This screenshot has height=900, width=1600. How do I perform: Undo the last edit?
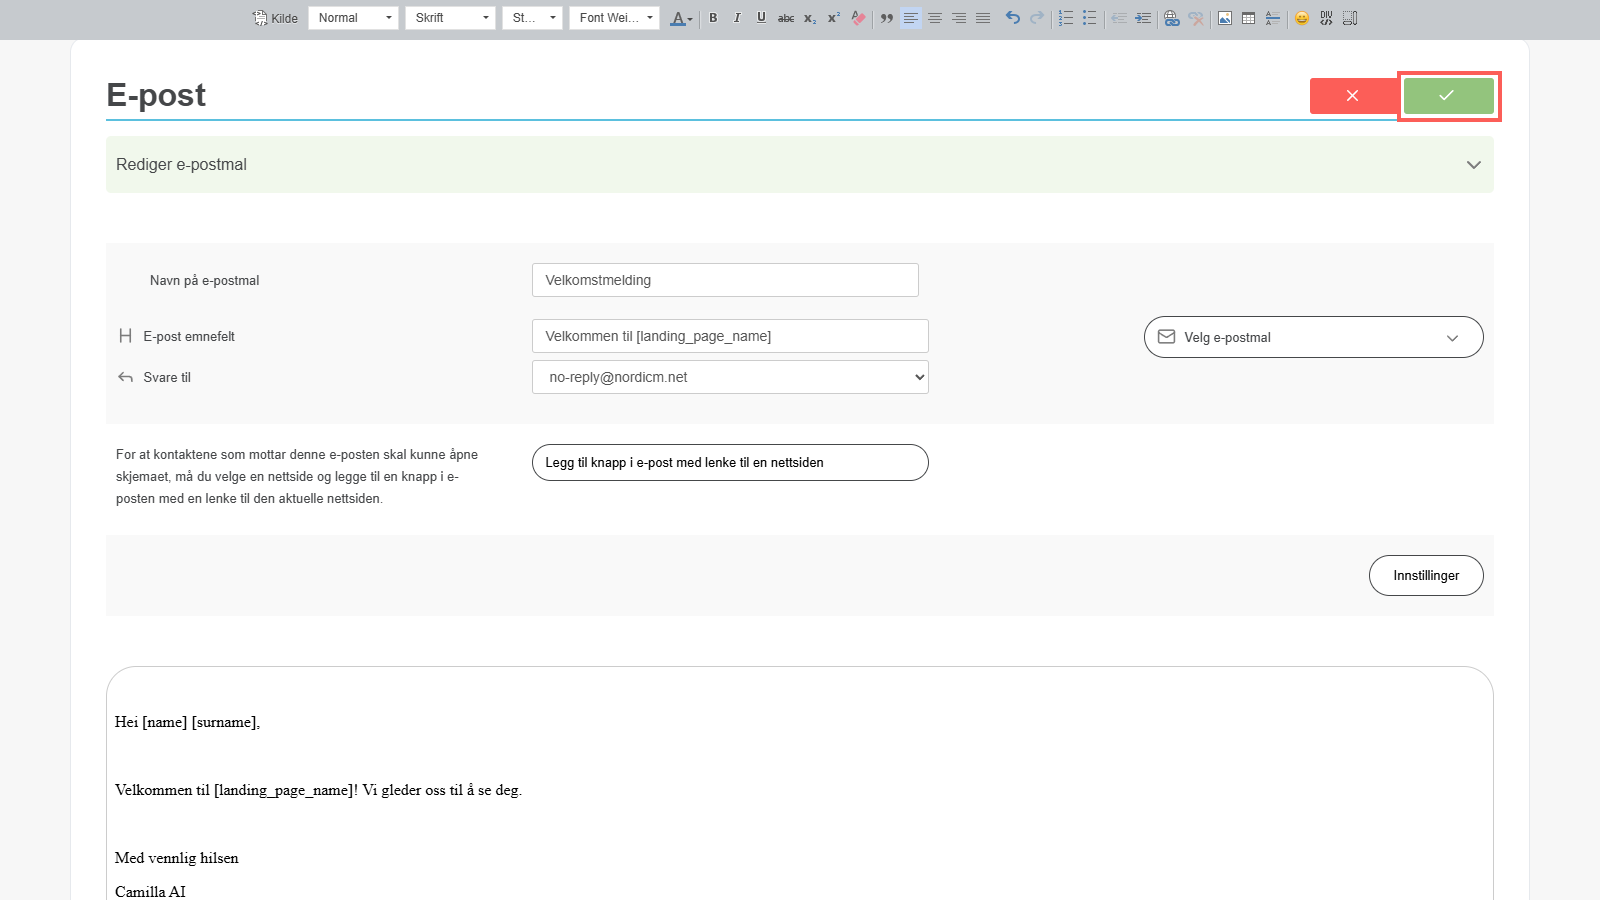pos(1013,18)
